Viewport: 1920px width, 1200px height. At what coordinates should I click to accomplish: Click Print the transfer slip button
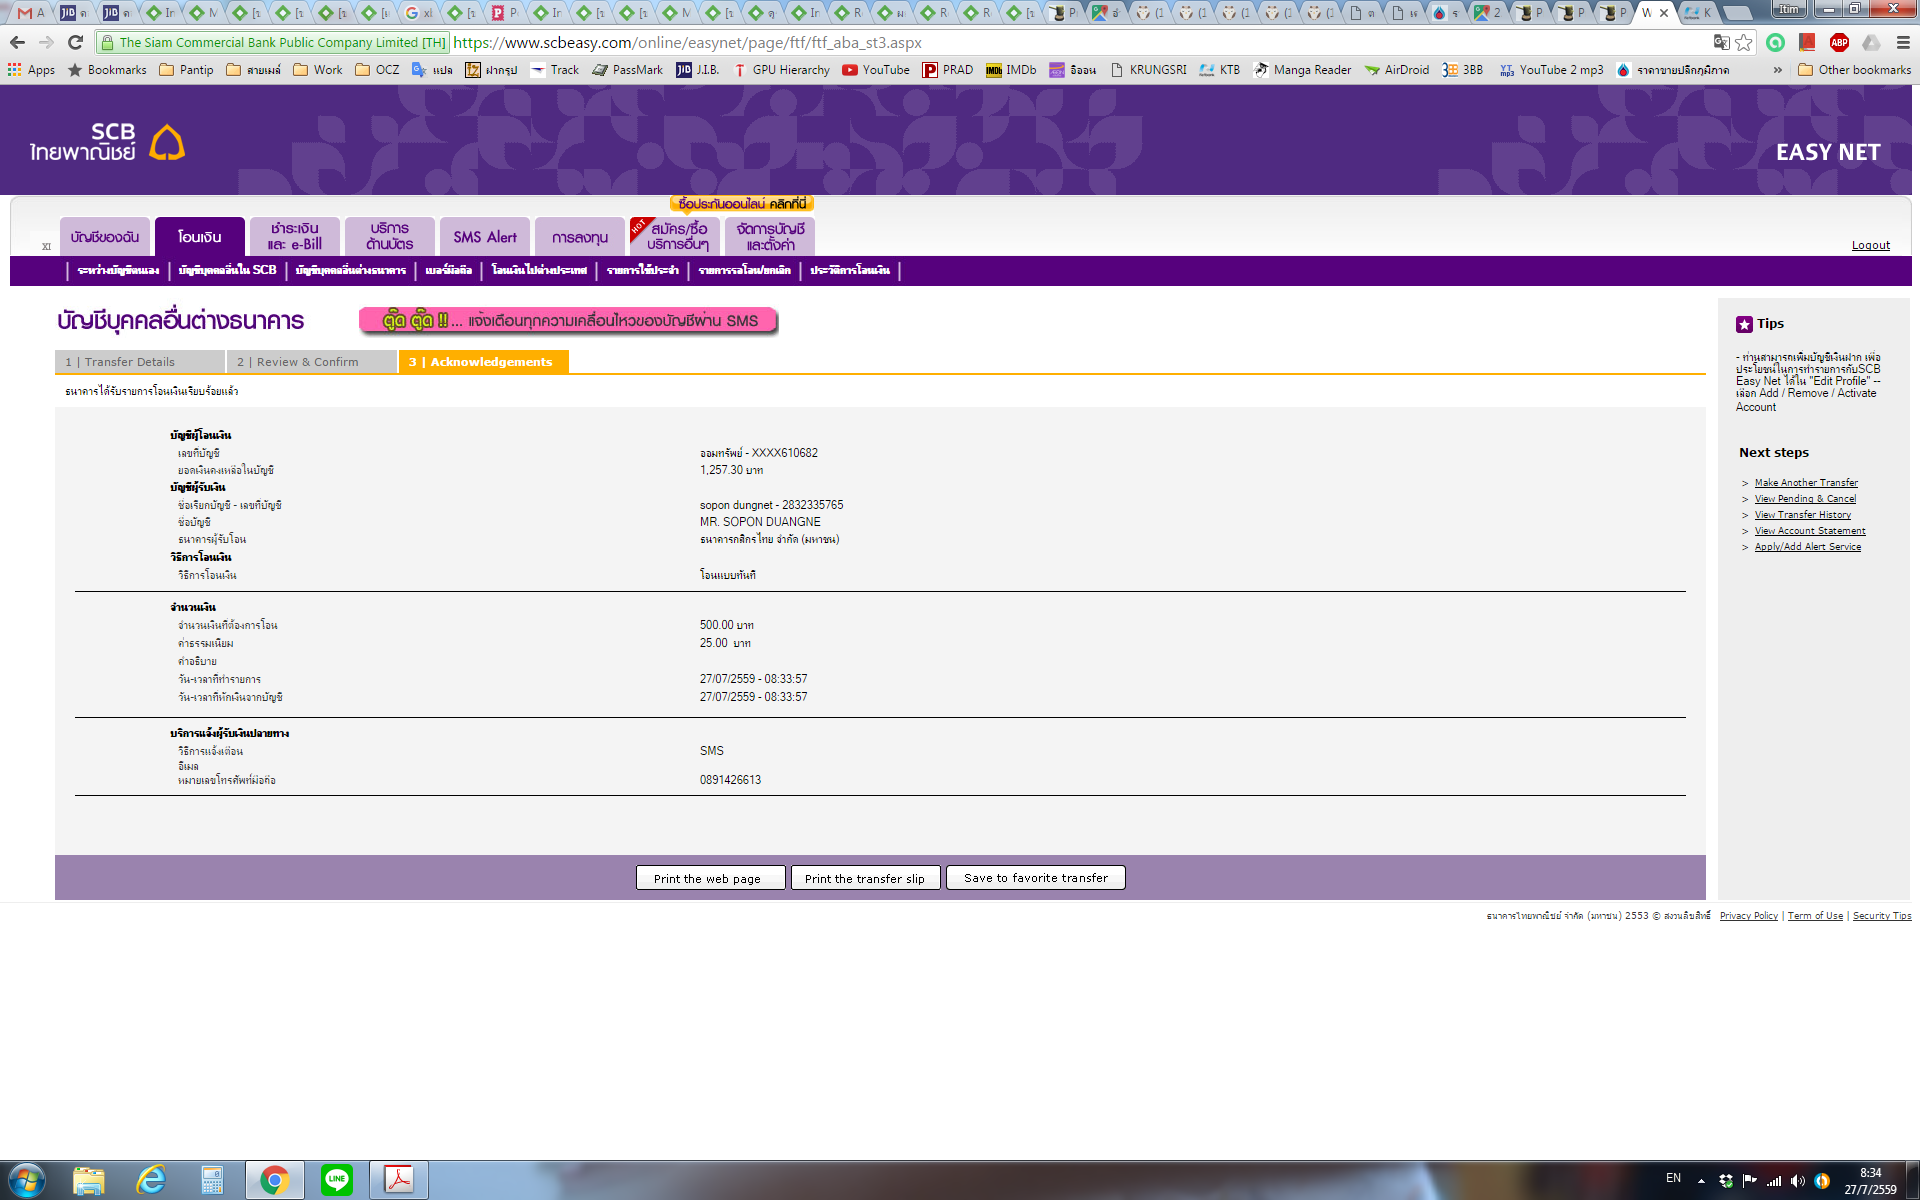[864, 878]
